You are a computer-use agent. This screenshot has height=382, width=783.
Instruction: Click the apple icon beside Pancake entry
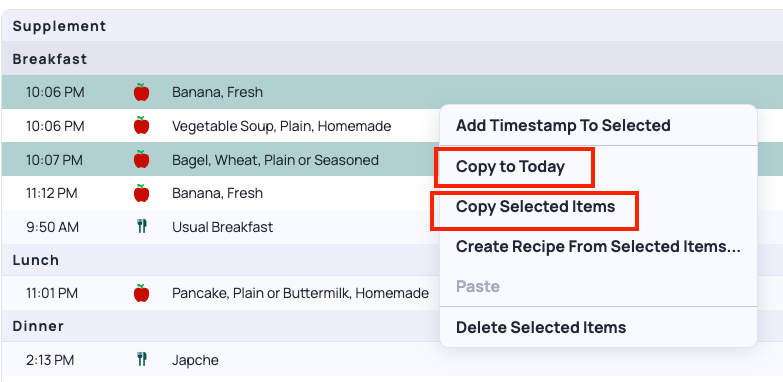141,293
